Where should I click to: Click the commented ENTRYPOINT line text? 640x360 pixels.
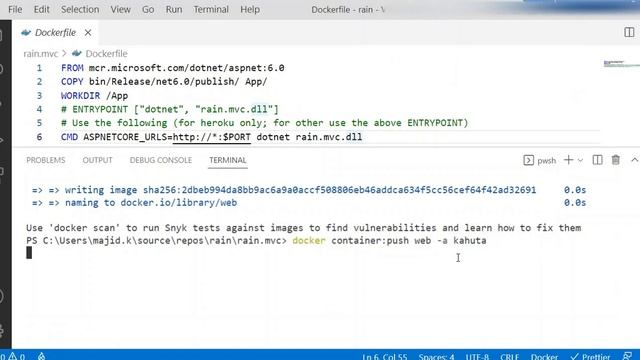coord(170,109)
